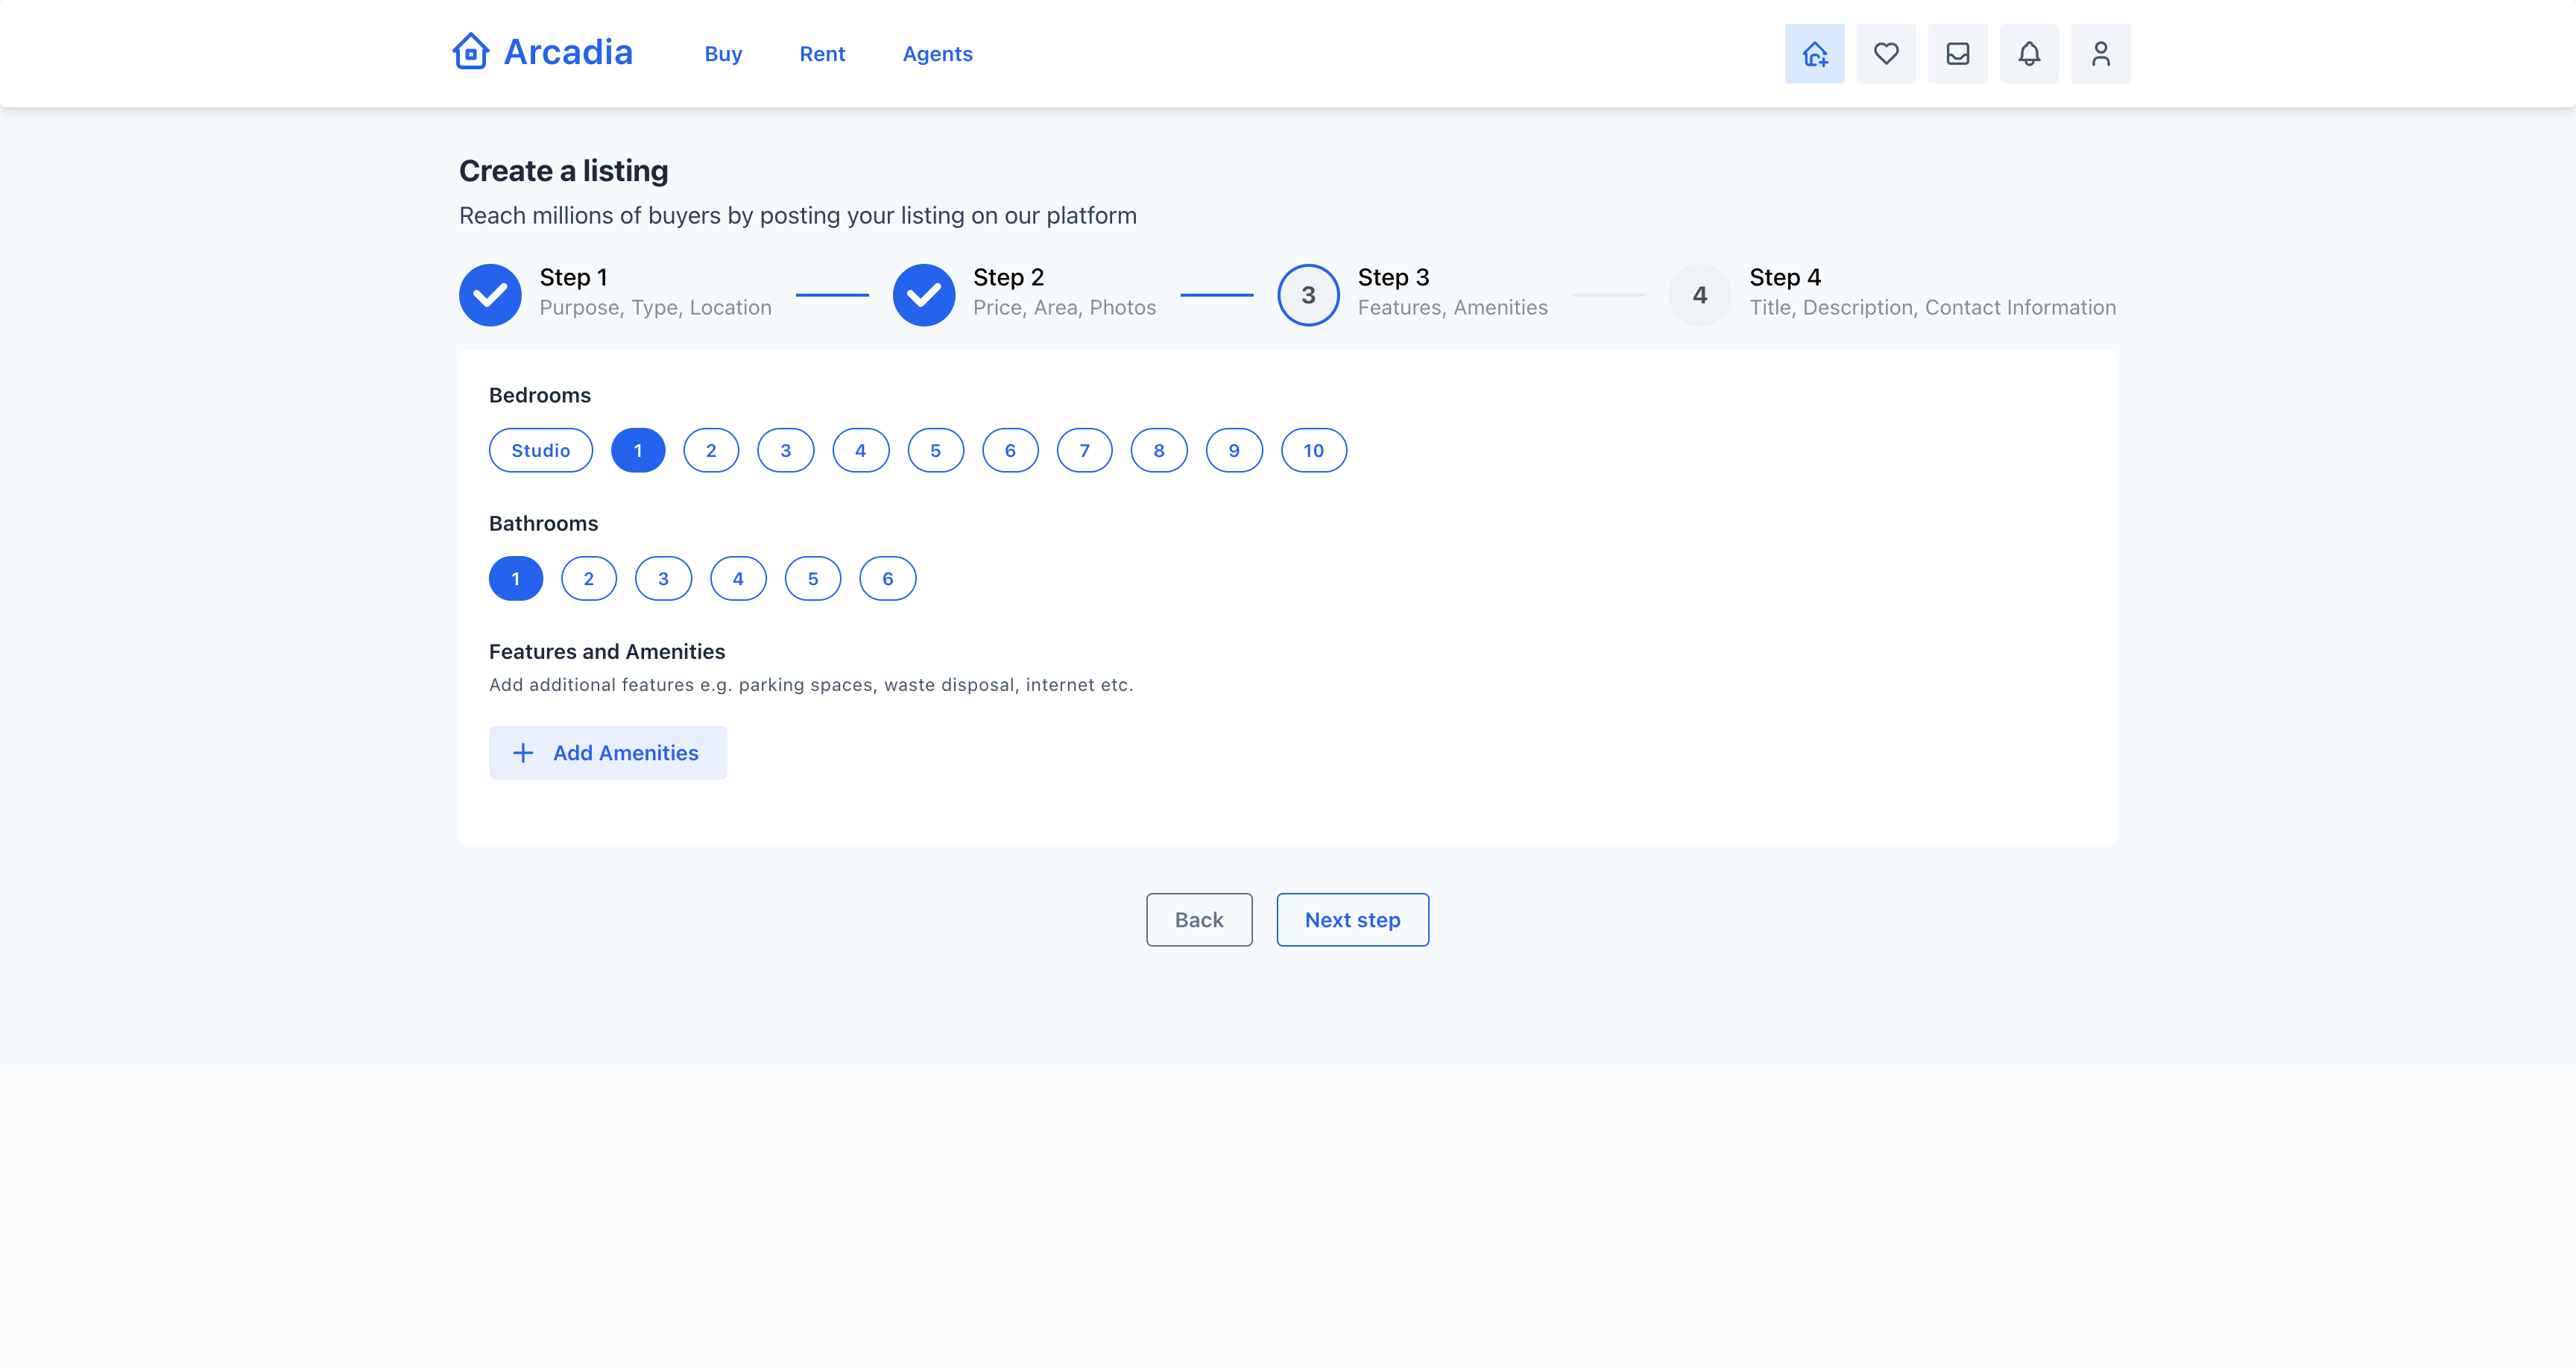Open the Buy menu item
Viewport: 2576px width, 1367px height.
point(723,54)
